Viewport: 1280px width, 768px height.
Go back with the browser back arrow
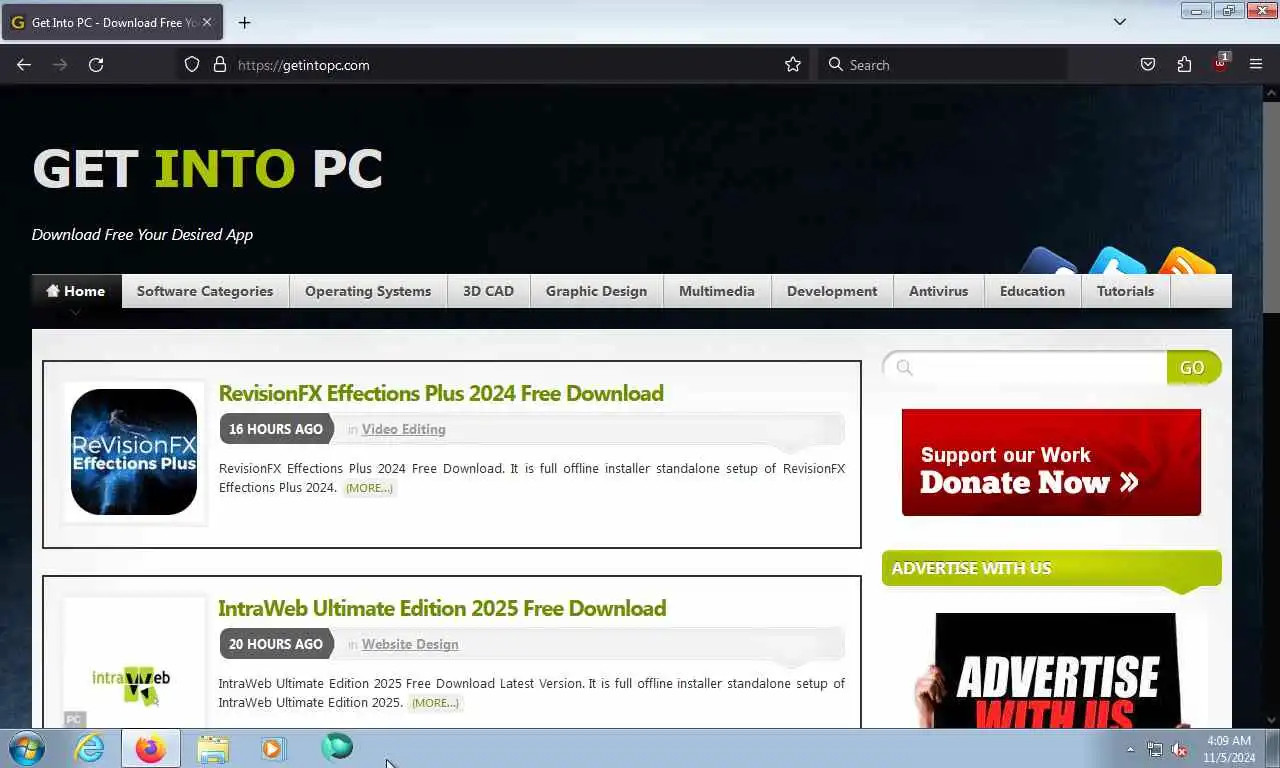point(24,64)
